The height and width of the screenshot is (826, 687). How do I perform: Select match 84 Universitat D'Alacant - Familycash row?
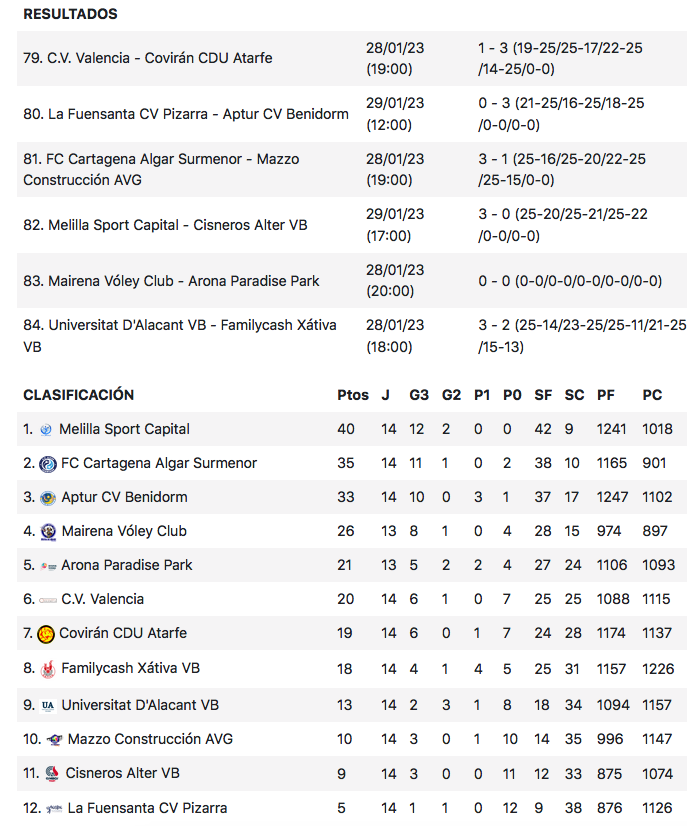(x=180, y=336)
